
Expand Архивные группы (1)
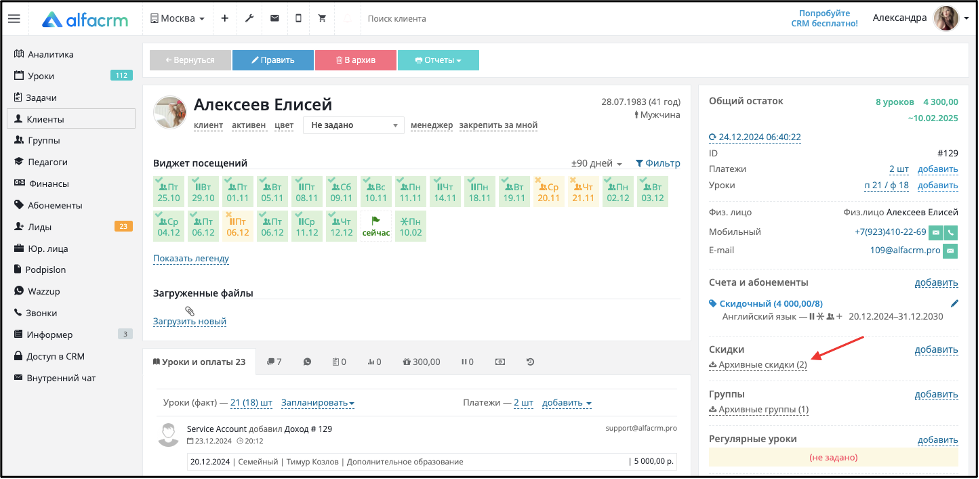point(759,410)
